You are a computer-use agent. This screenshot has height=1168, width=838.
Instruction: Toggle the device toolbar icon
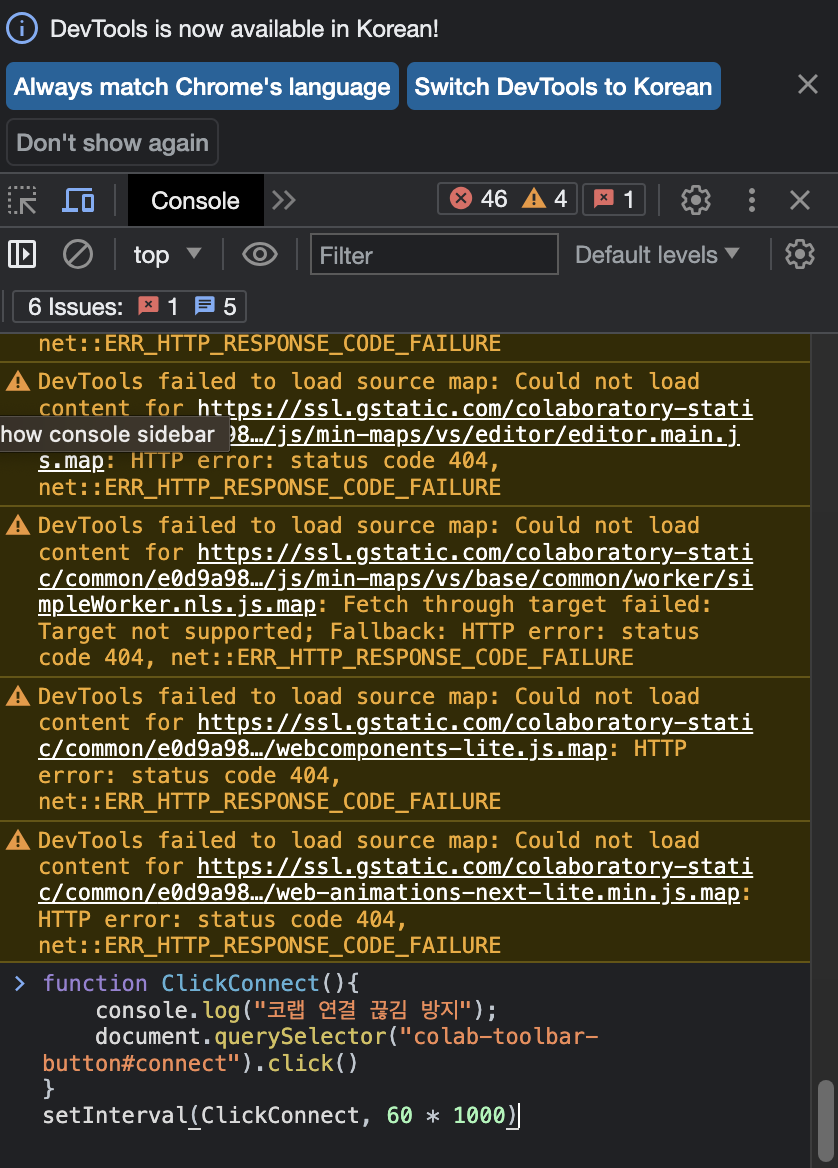coord(78,200)
